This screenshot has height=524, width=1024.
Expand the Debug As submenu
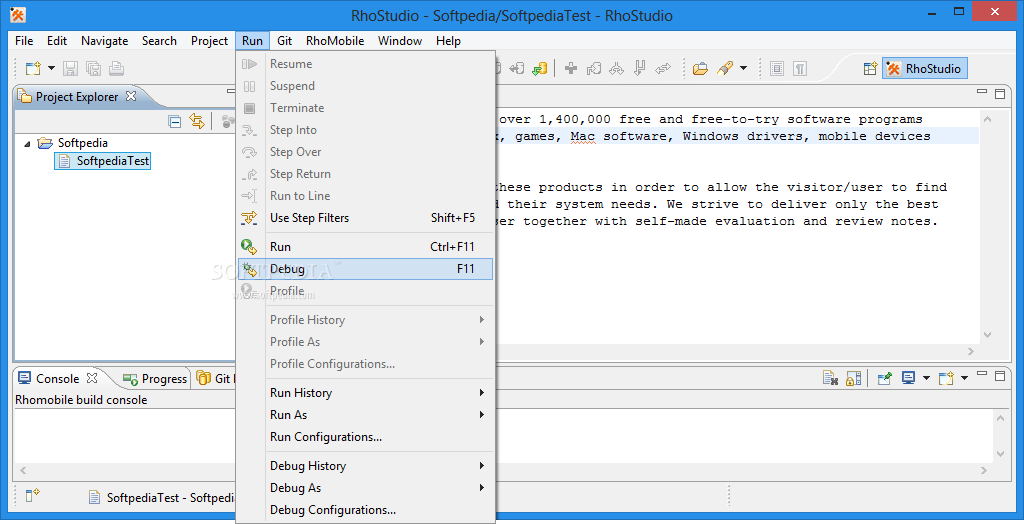365,488
